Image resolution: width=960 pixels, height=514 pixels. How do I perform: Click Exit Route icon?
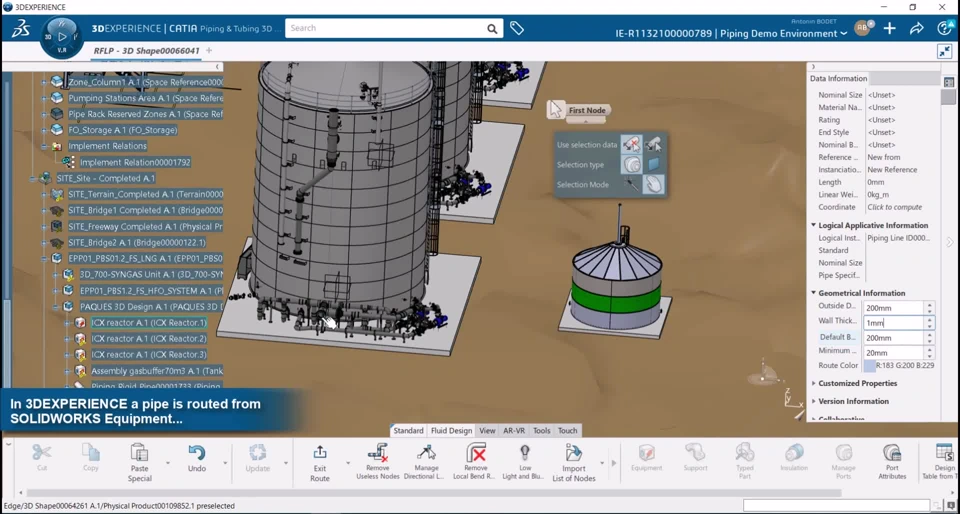click(x=320, y=453)
